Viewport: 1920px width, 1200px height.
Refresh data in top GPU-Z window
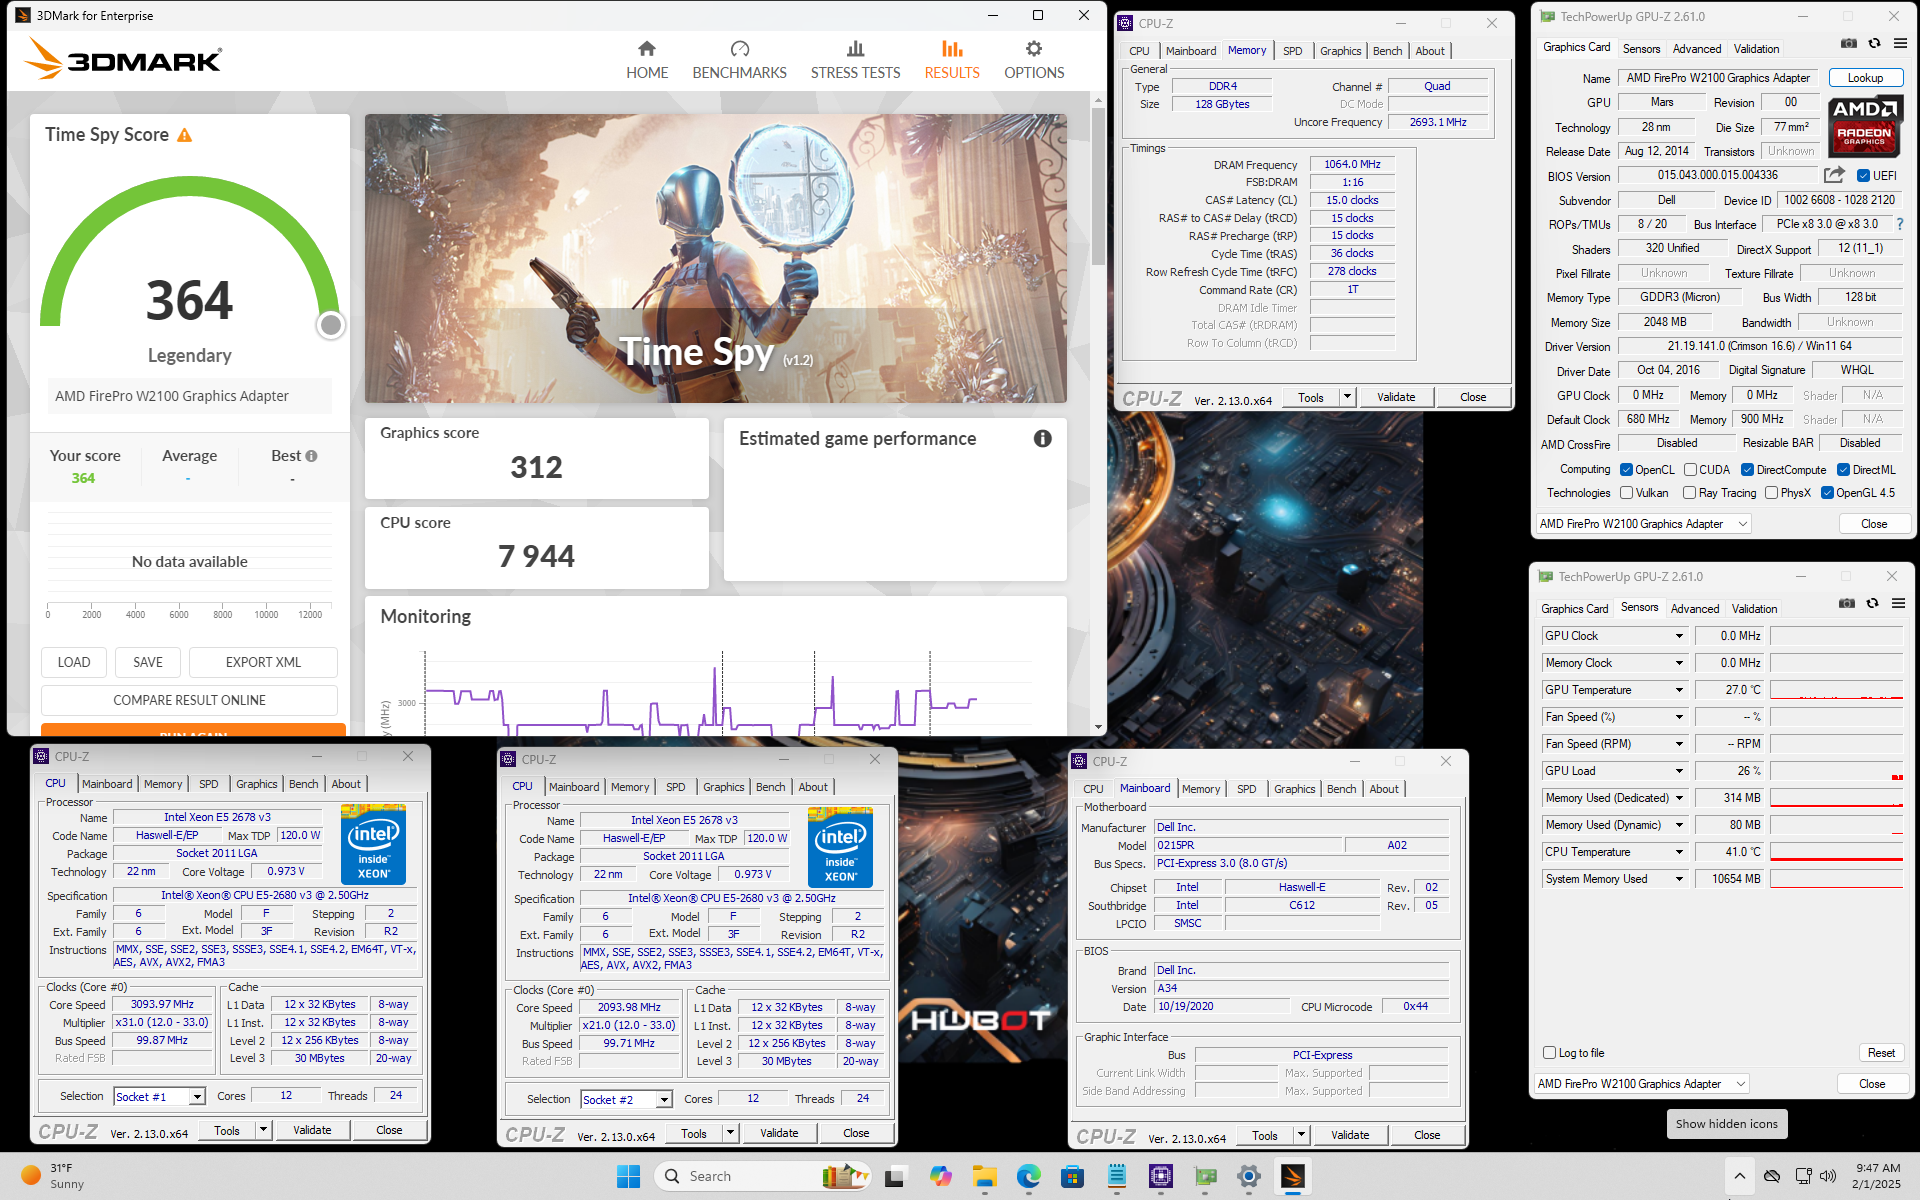[1875, 44]
